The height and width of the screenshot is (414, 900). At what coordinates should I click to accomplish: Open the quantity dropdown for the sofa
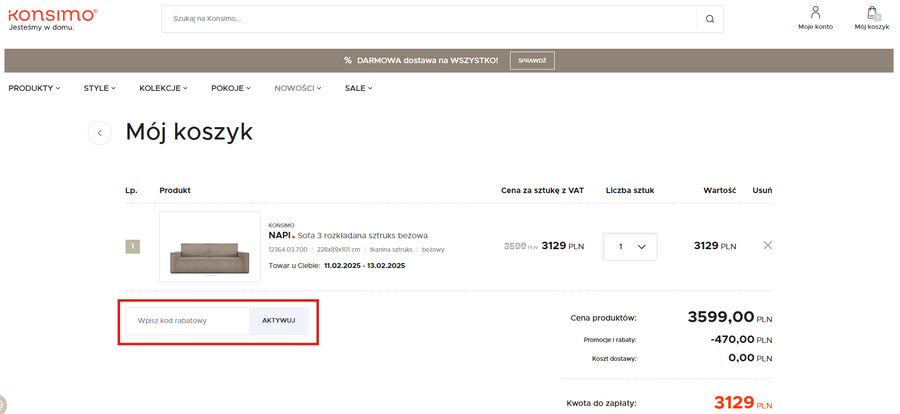(x=630, y=246)
